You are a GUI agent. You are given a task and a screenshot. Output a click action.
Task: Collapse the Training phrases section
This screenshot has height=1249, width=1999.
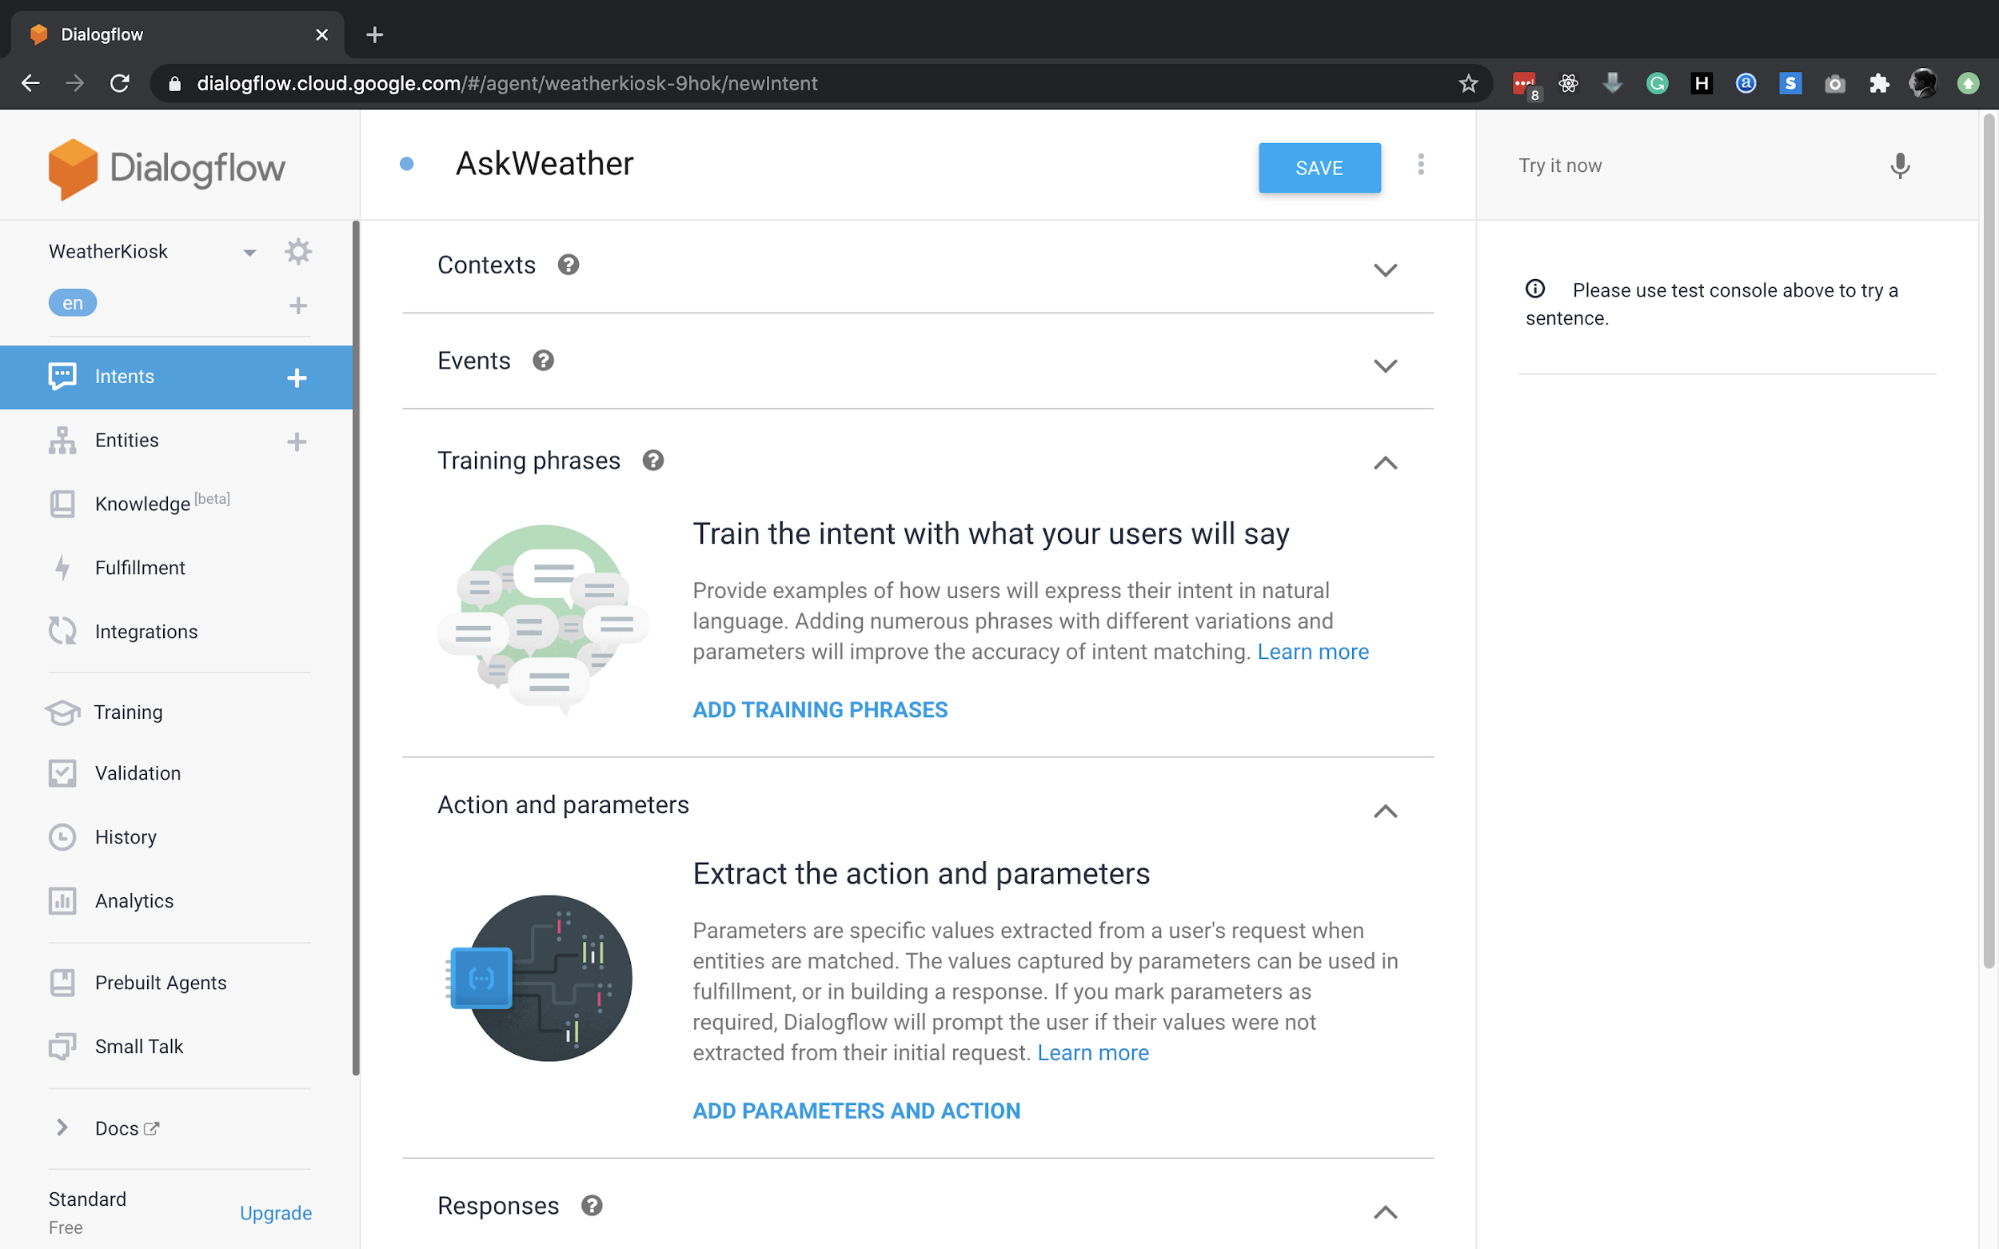coord(1384,462)
